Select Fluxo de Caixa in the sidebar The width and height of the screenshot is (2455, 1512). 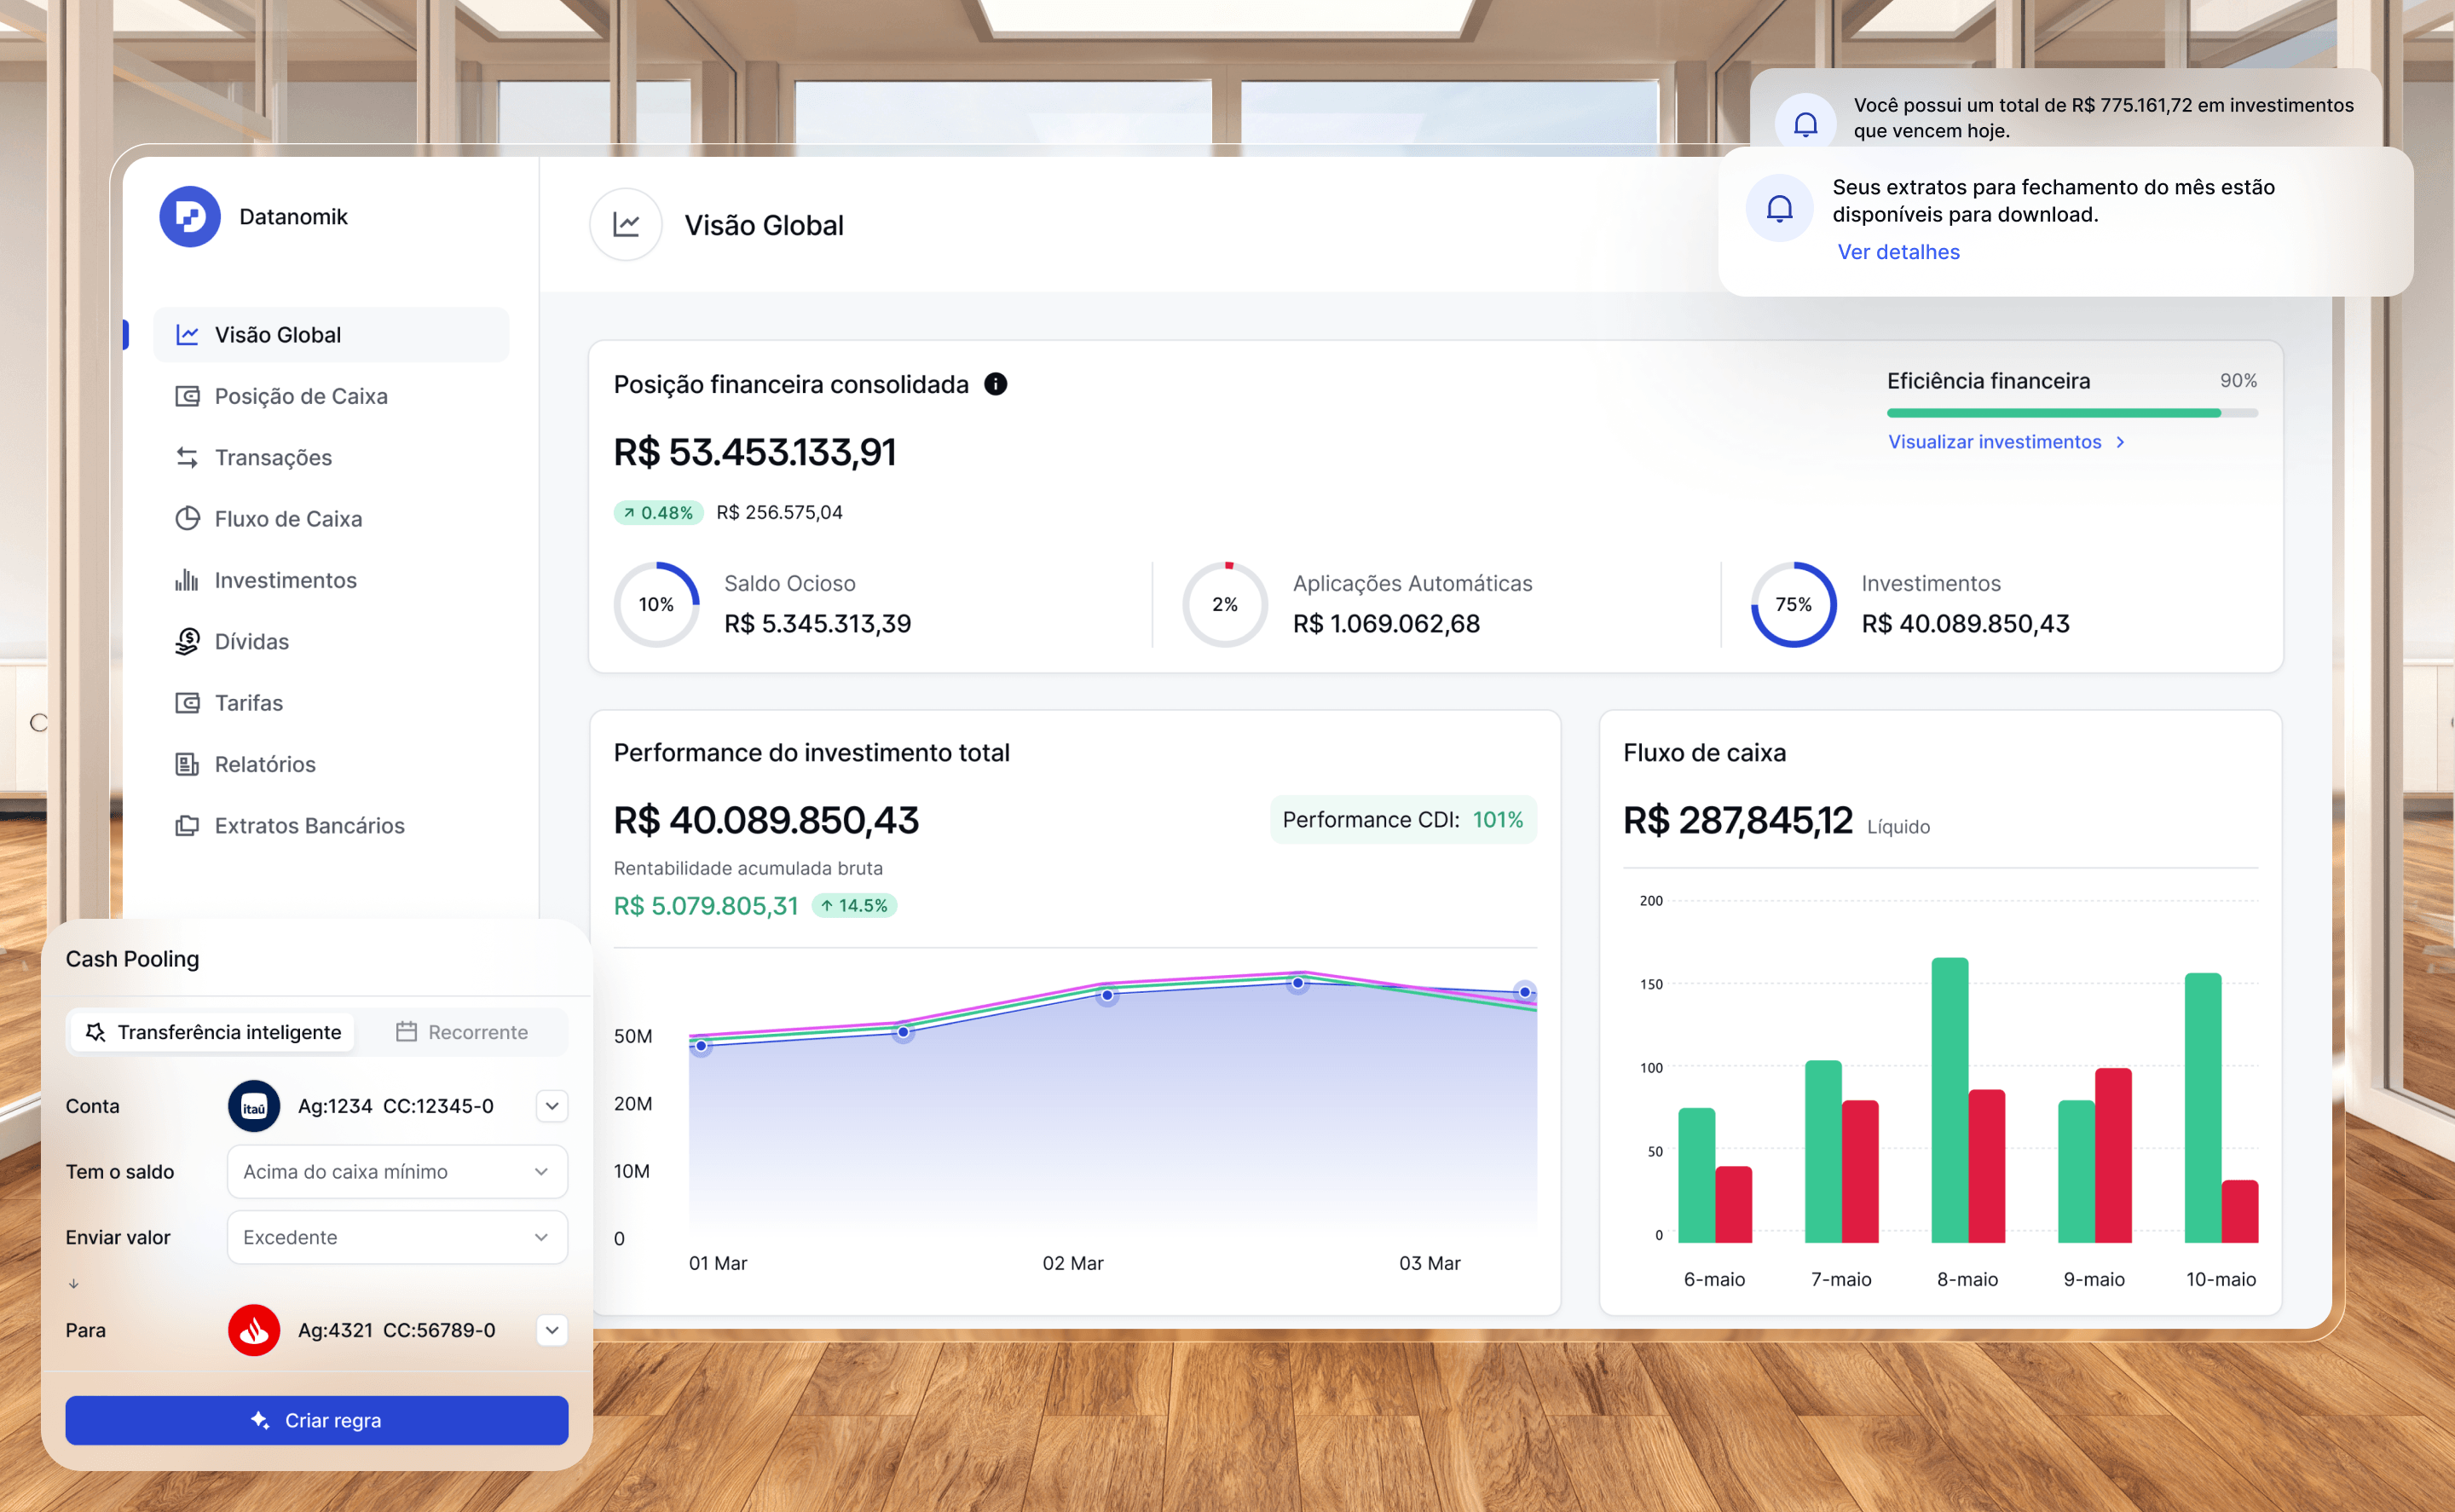287,519
